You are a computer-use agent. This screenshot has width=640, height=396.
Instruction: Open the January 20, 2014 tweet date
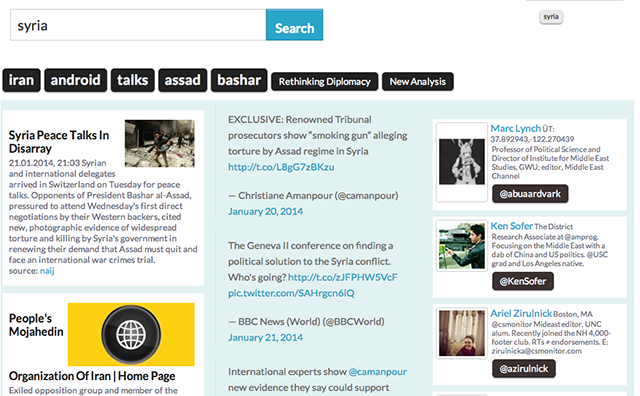pyautogui.click(x=265, y=211)
